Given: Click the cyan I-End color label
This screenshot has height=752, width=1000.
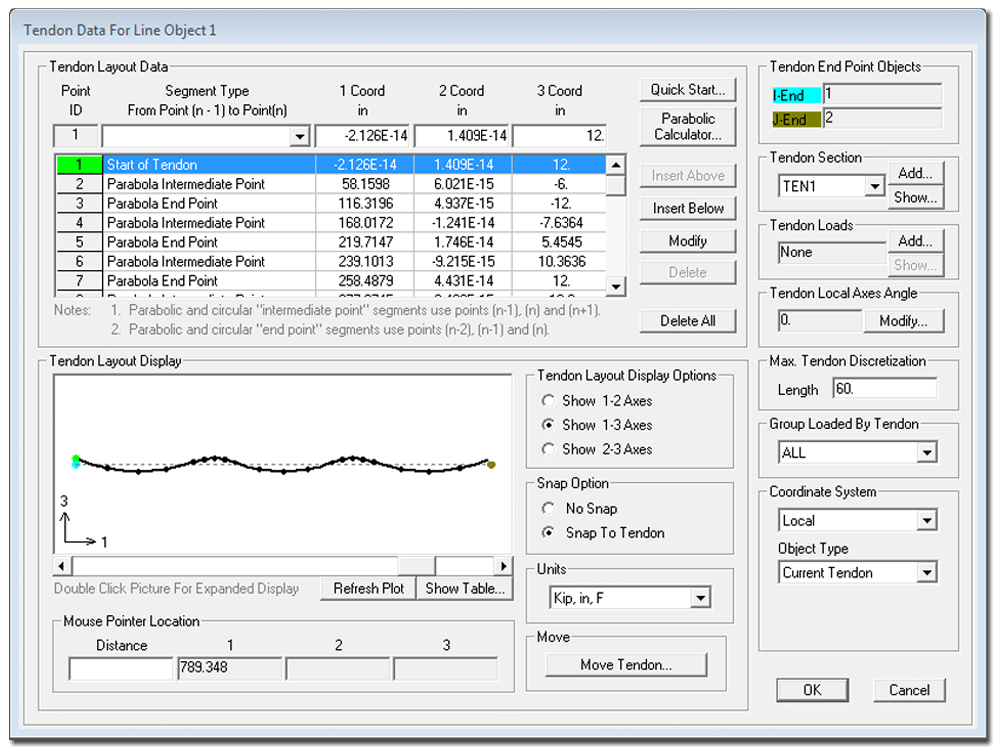Looking at the screenshot, I should coord(796,96).
